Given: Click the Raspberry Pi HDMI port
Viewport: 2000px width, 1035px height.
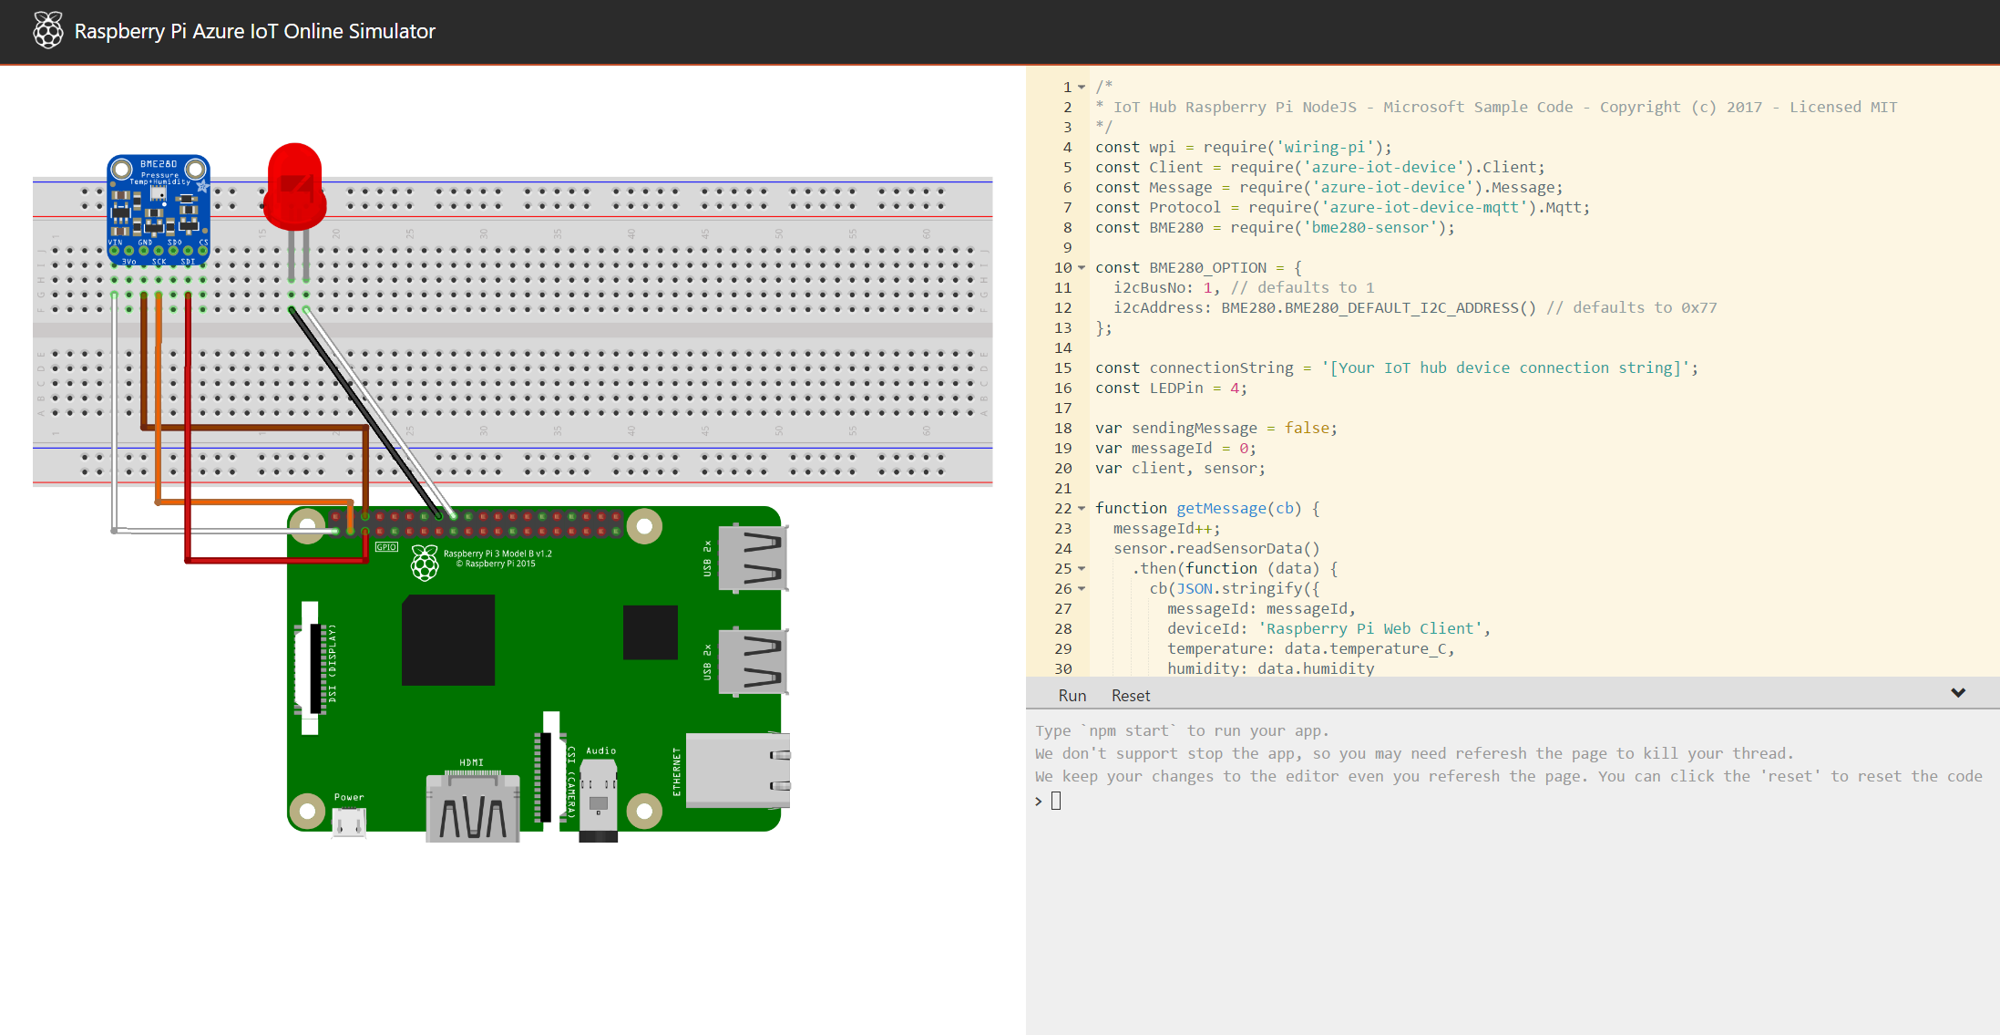Looking at the screenshot, I should coord(472,805).
